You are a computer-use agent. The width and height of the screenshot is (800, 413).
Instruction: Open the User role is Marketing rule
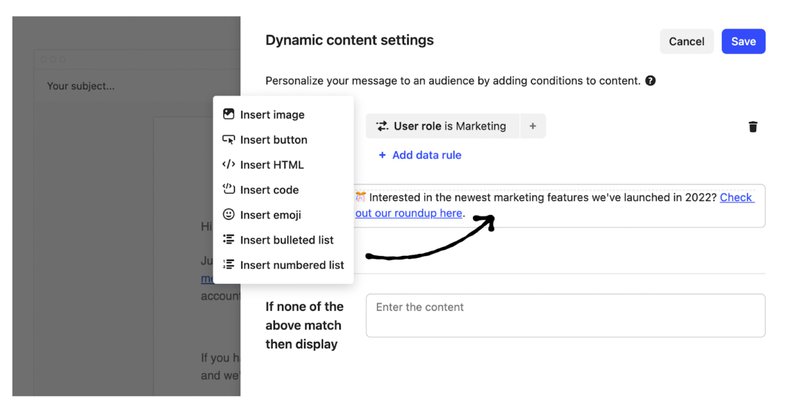click(442, 126)
